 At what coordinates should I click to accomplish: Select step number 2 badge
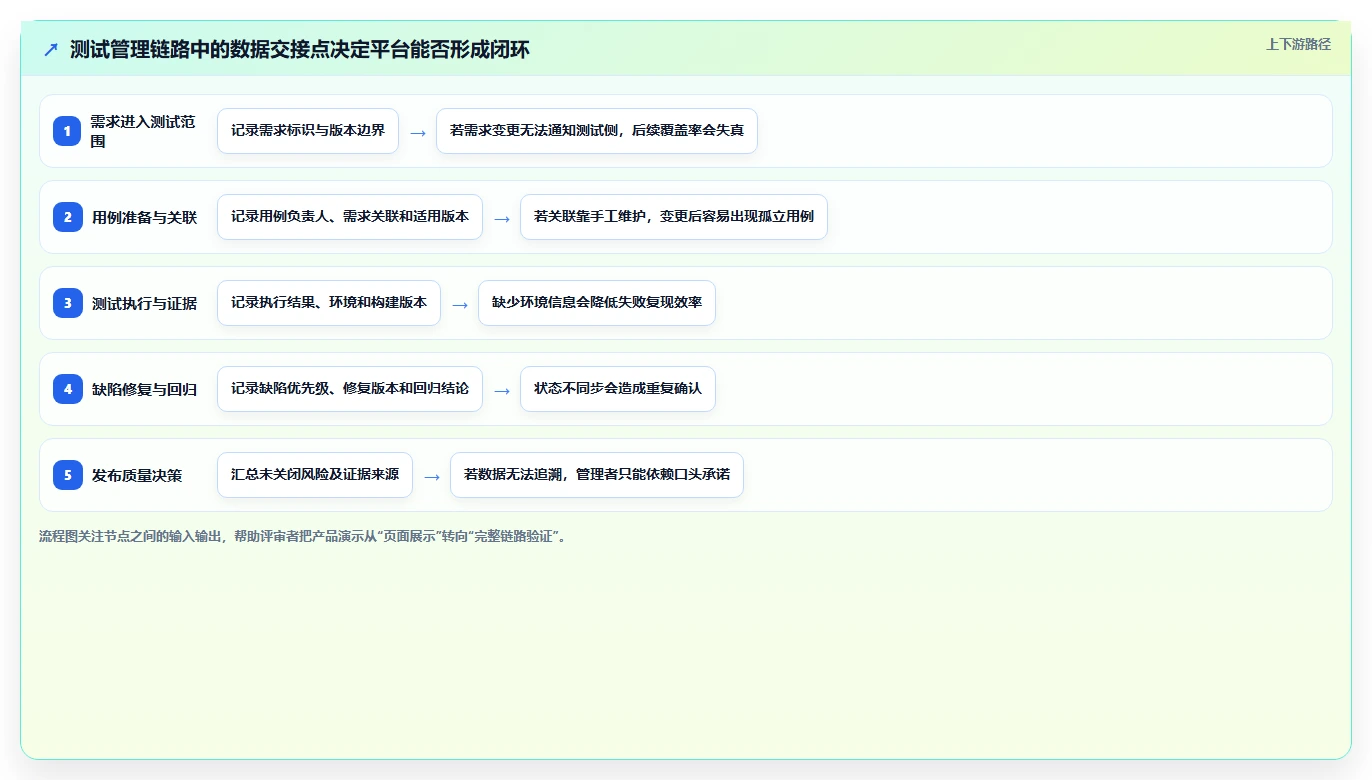[x=67, y=217]
